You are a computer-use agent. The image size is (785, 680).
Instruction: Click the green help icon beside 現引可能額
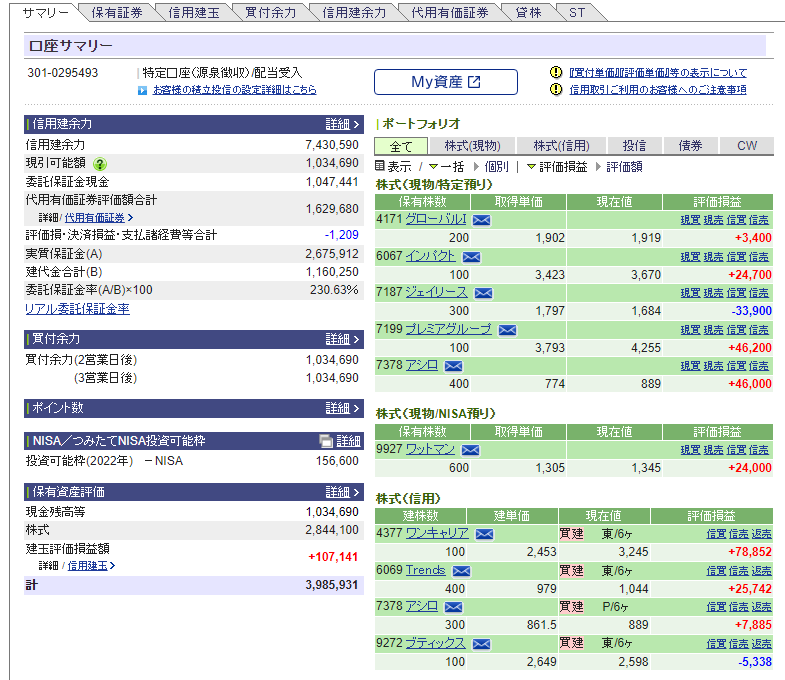tap(100, 164)
